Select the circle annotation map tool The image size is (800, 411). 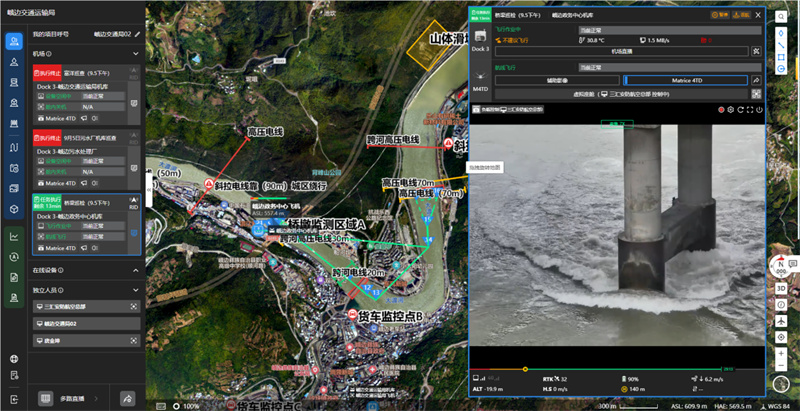tap(781, 69)
